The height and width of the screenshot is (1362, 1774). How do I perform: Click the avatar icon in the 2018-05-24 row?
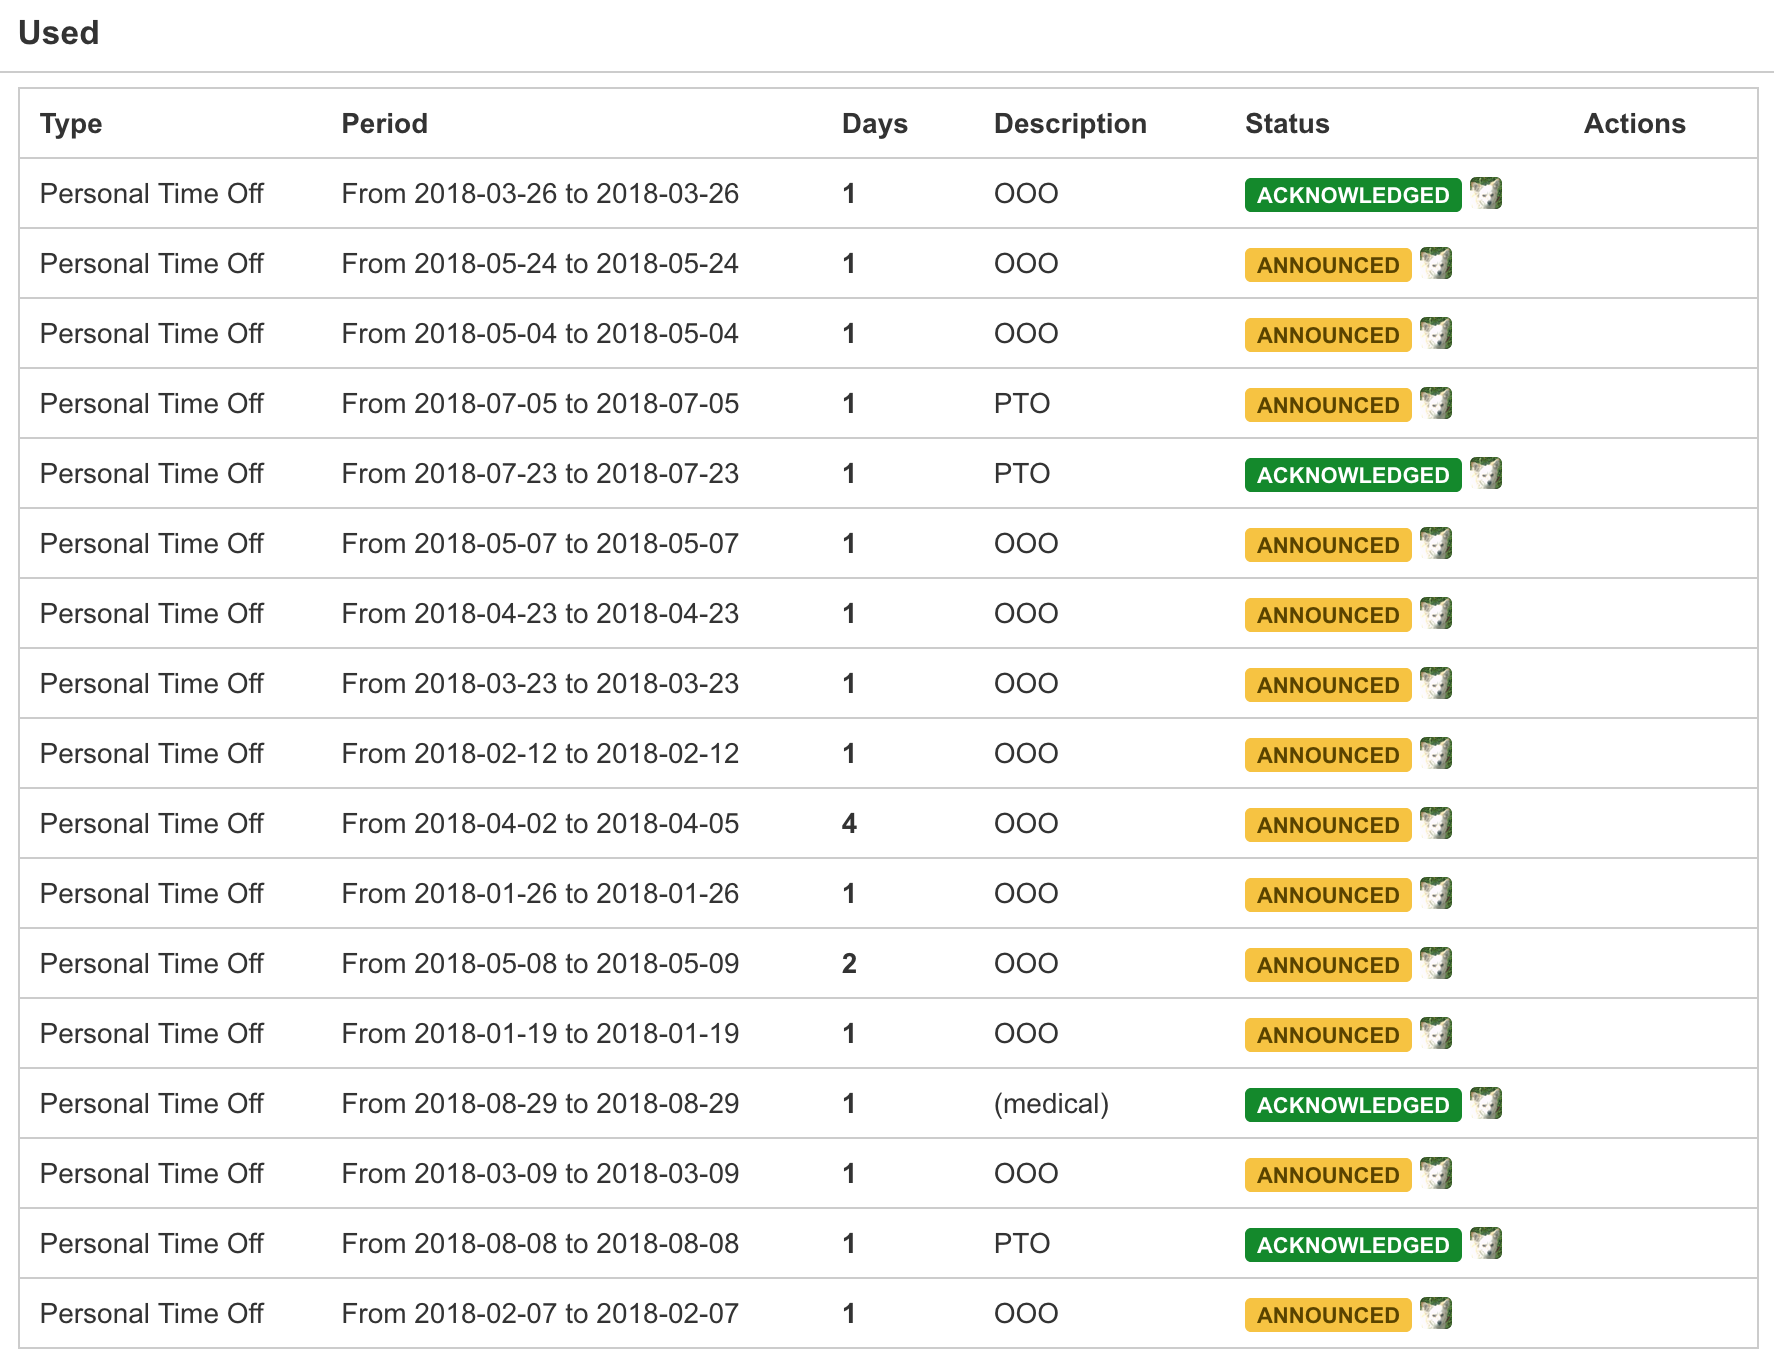click(1436, 263)
